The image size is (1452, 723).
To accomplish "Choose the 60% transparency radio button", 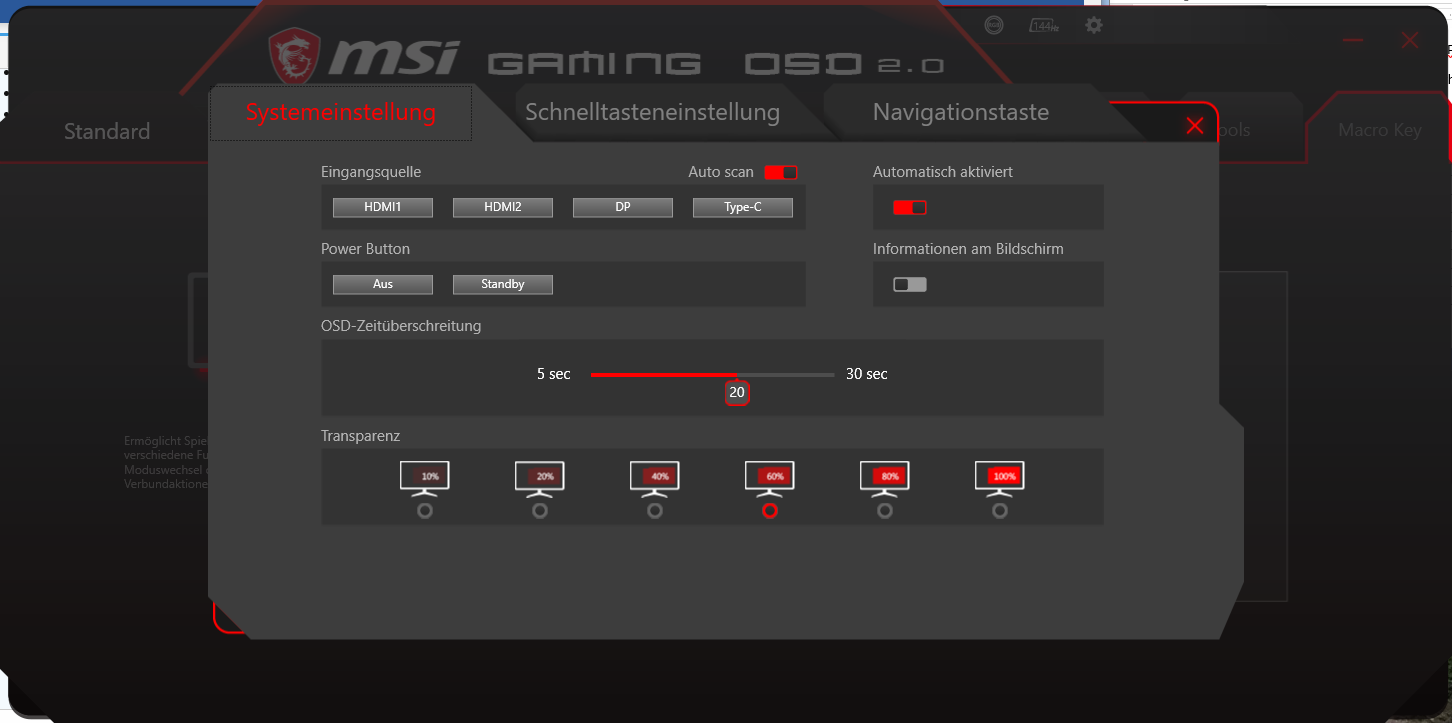I will 769,510.
